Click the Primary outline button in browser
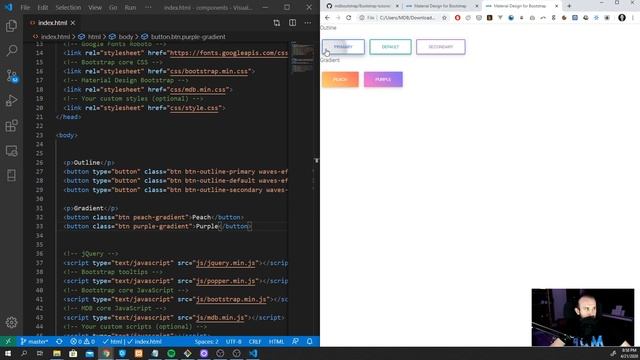This screenshot has width=640, height=360. click(x=343, y=47)
